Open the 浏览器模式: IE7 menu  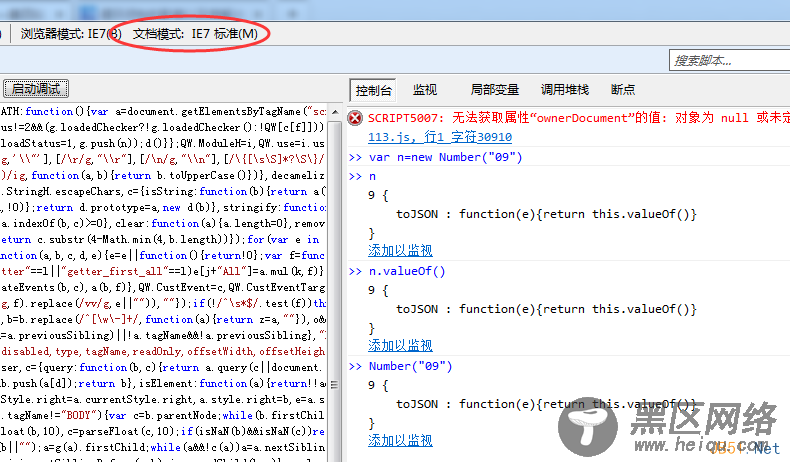71,34
